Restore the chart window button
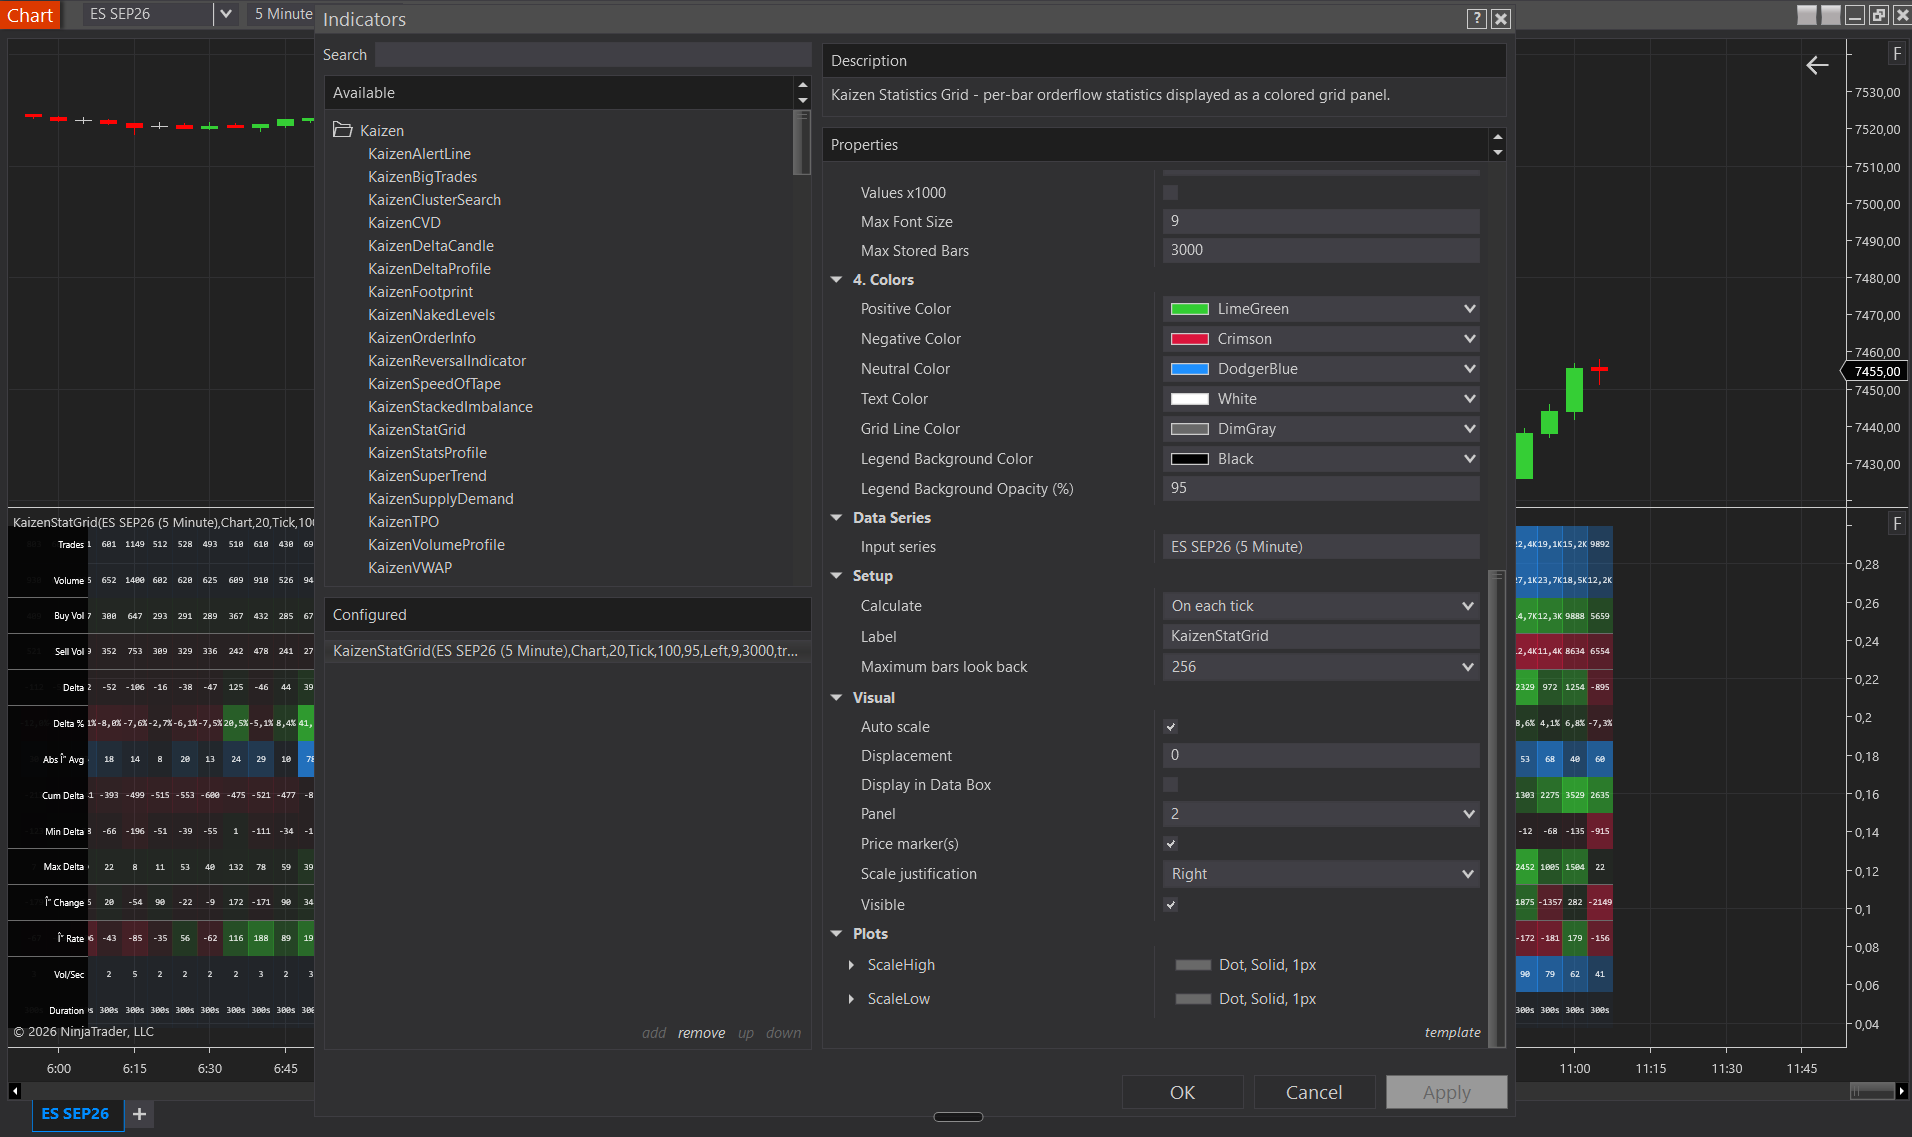The image size is (1912, 1137). (1879, 15)
